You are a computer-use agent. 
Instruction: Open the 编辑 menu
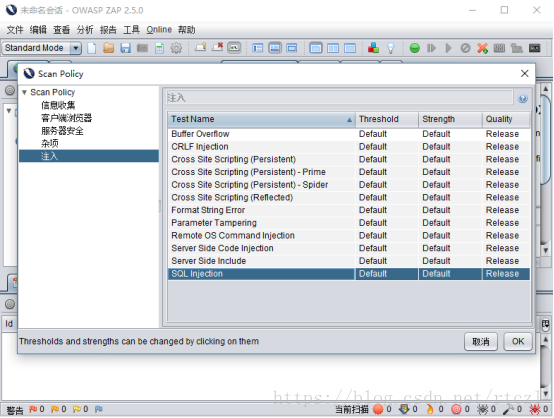coord(38,30)
